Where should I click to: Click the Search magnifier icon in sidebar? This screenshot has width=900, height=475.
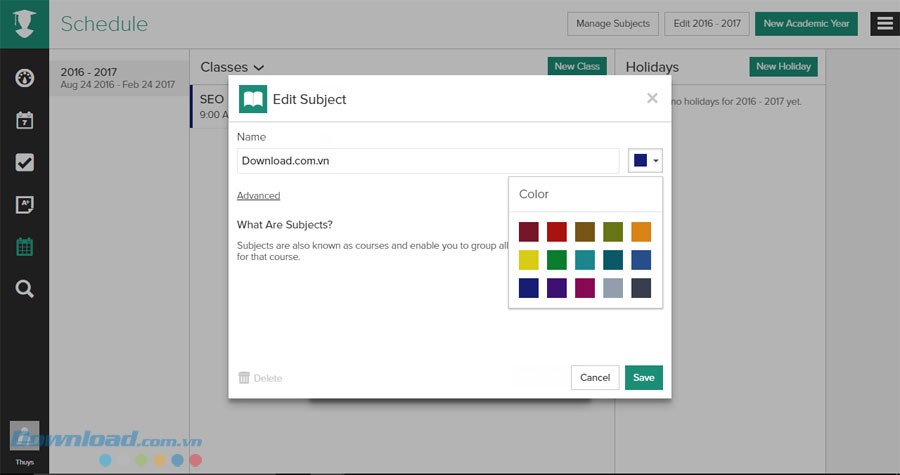[25, 289]
